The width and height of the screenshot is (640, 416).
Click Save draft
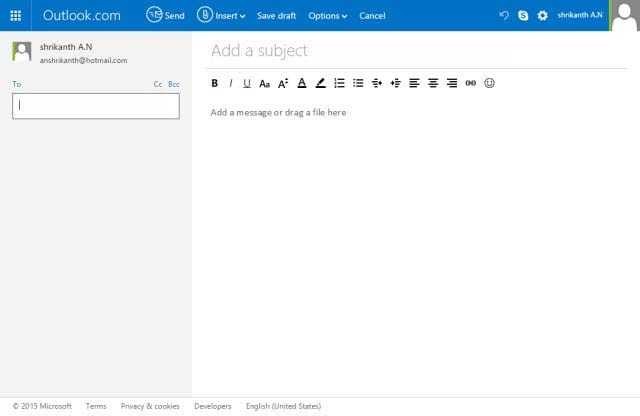point(276,16)
